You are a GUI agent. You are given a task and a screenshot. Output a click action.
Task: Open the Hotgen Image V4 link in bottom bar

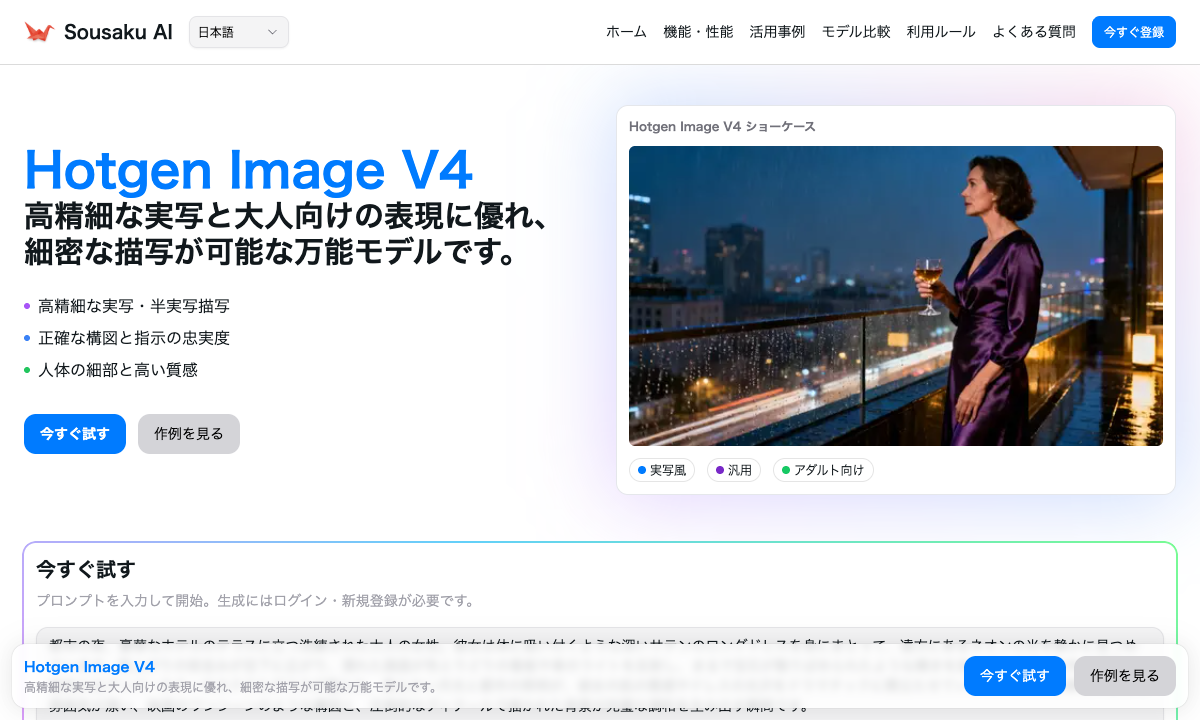pos(89,666)
